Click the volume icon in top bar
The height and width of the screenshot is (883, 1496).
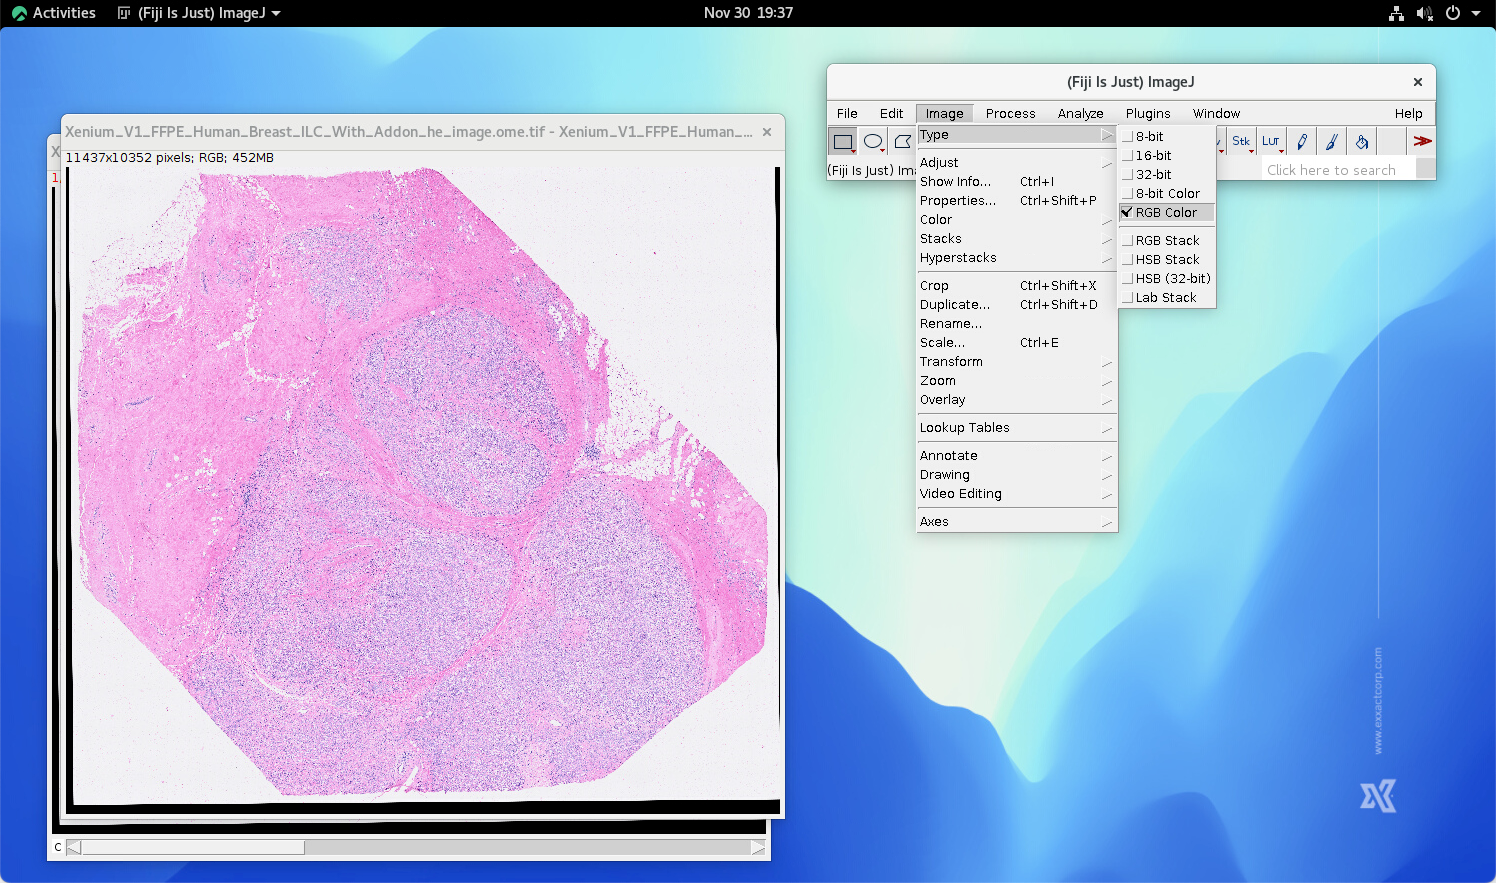tap(1425, 13)
